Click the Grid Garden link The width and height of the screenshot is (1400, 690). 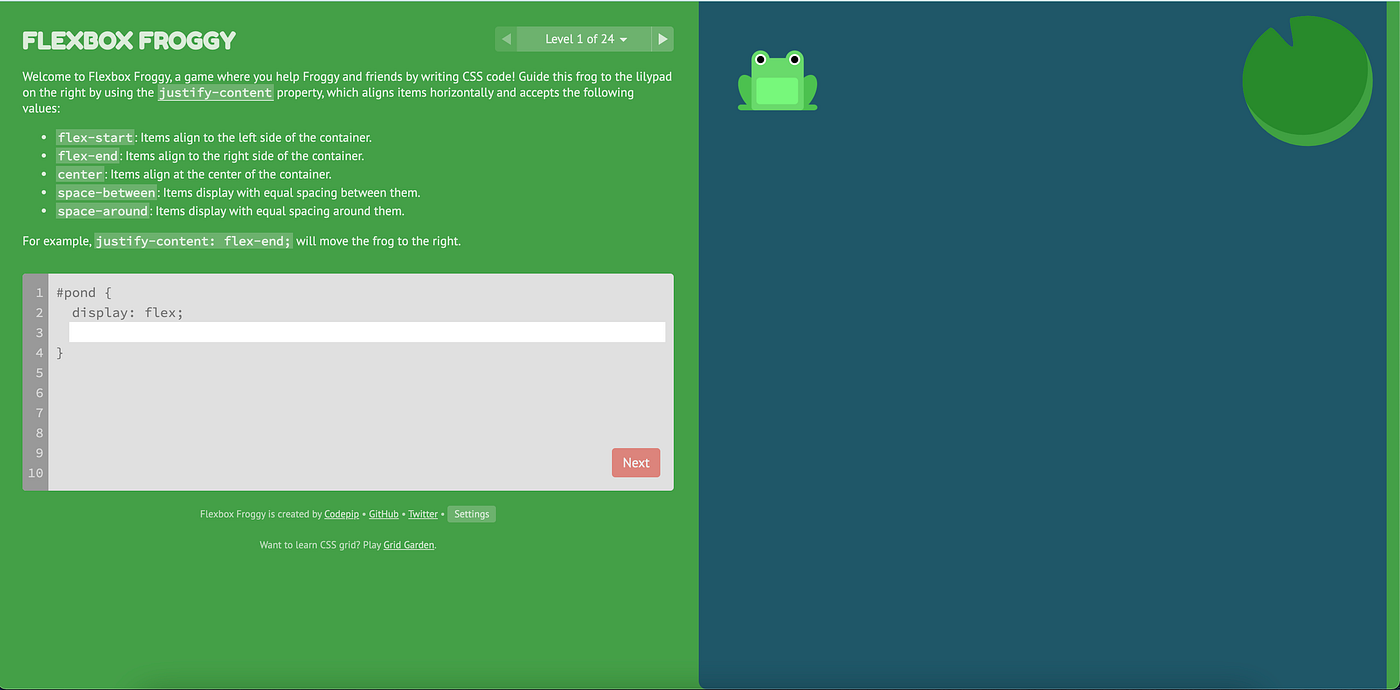click(x=408, y=544)
